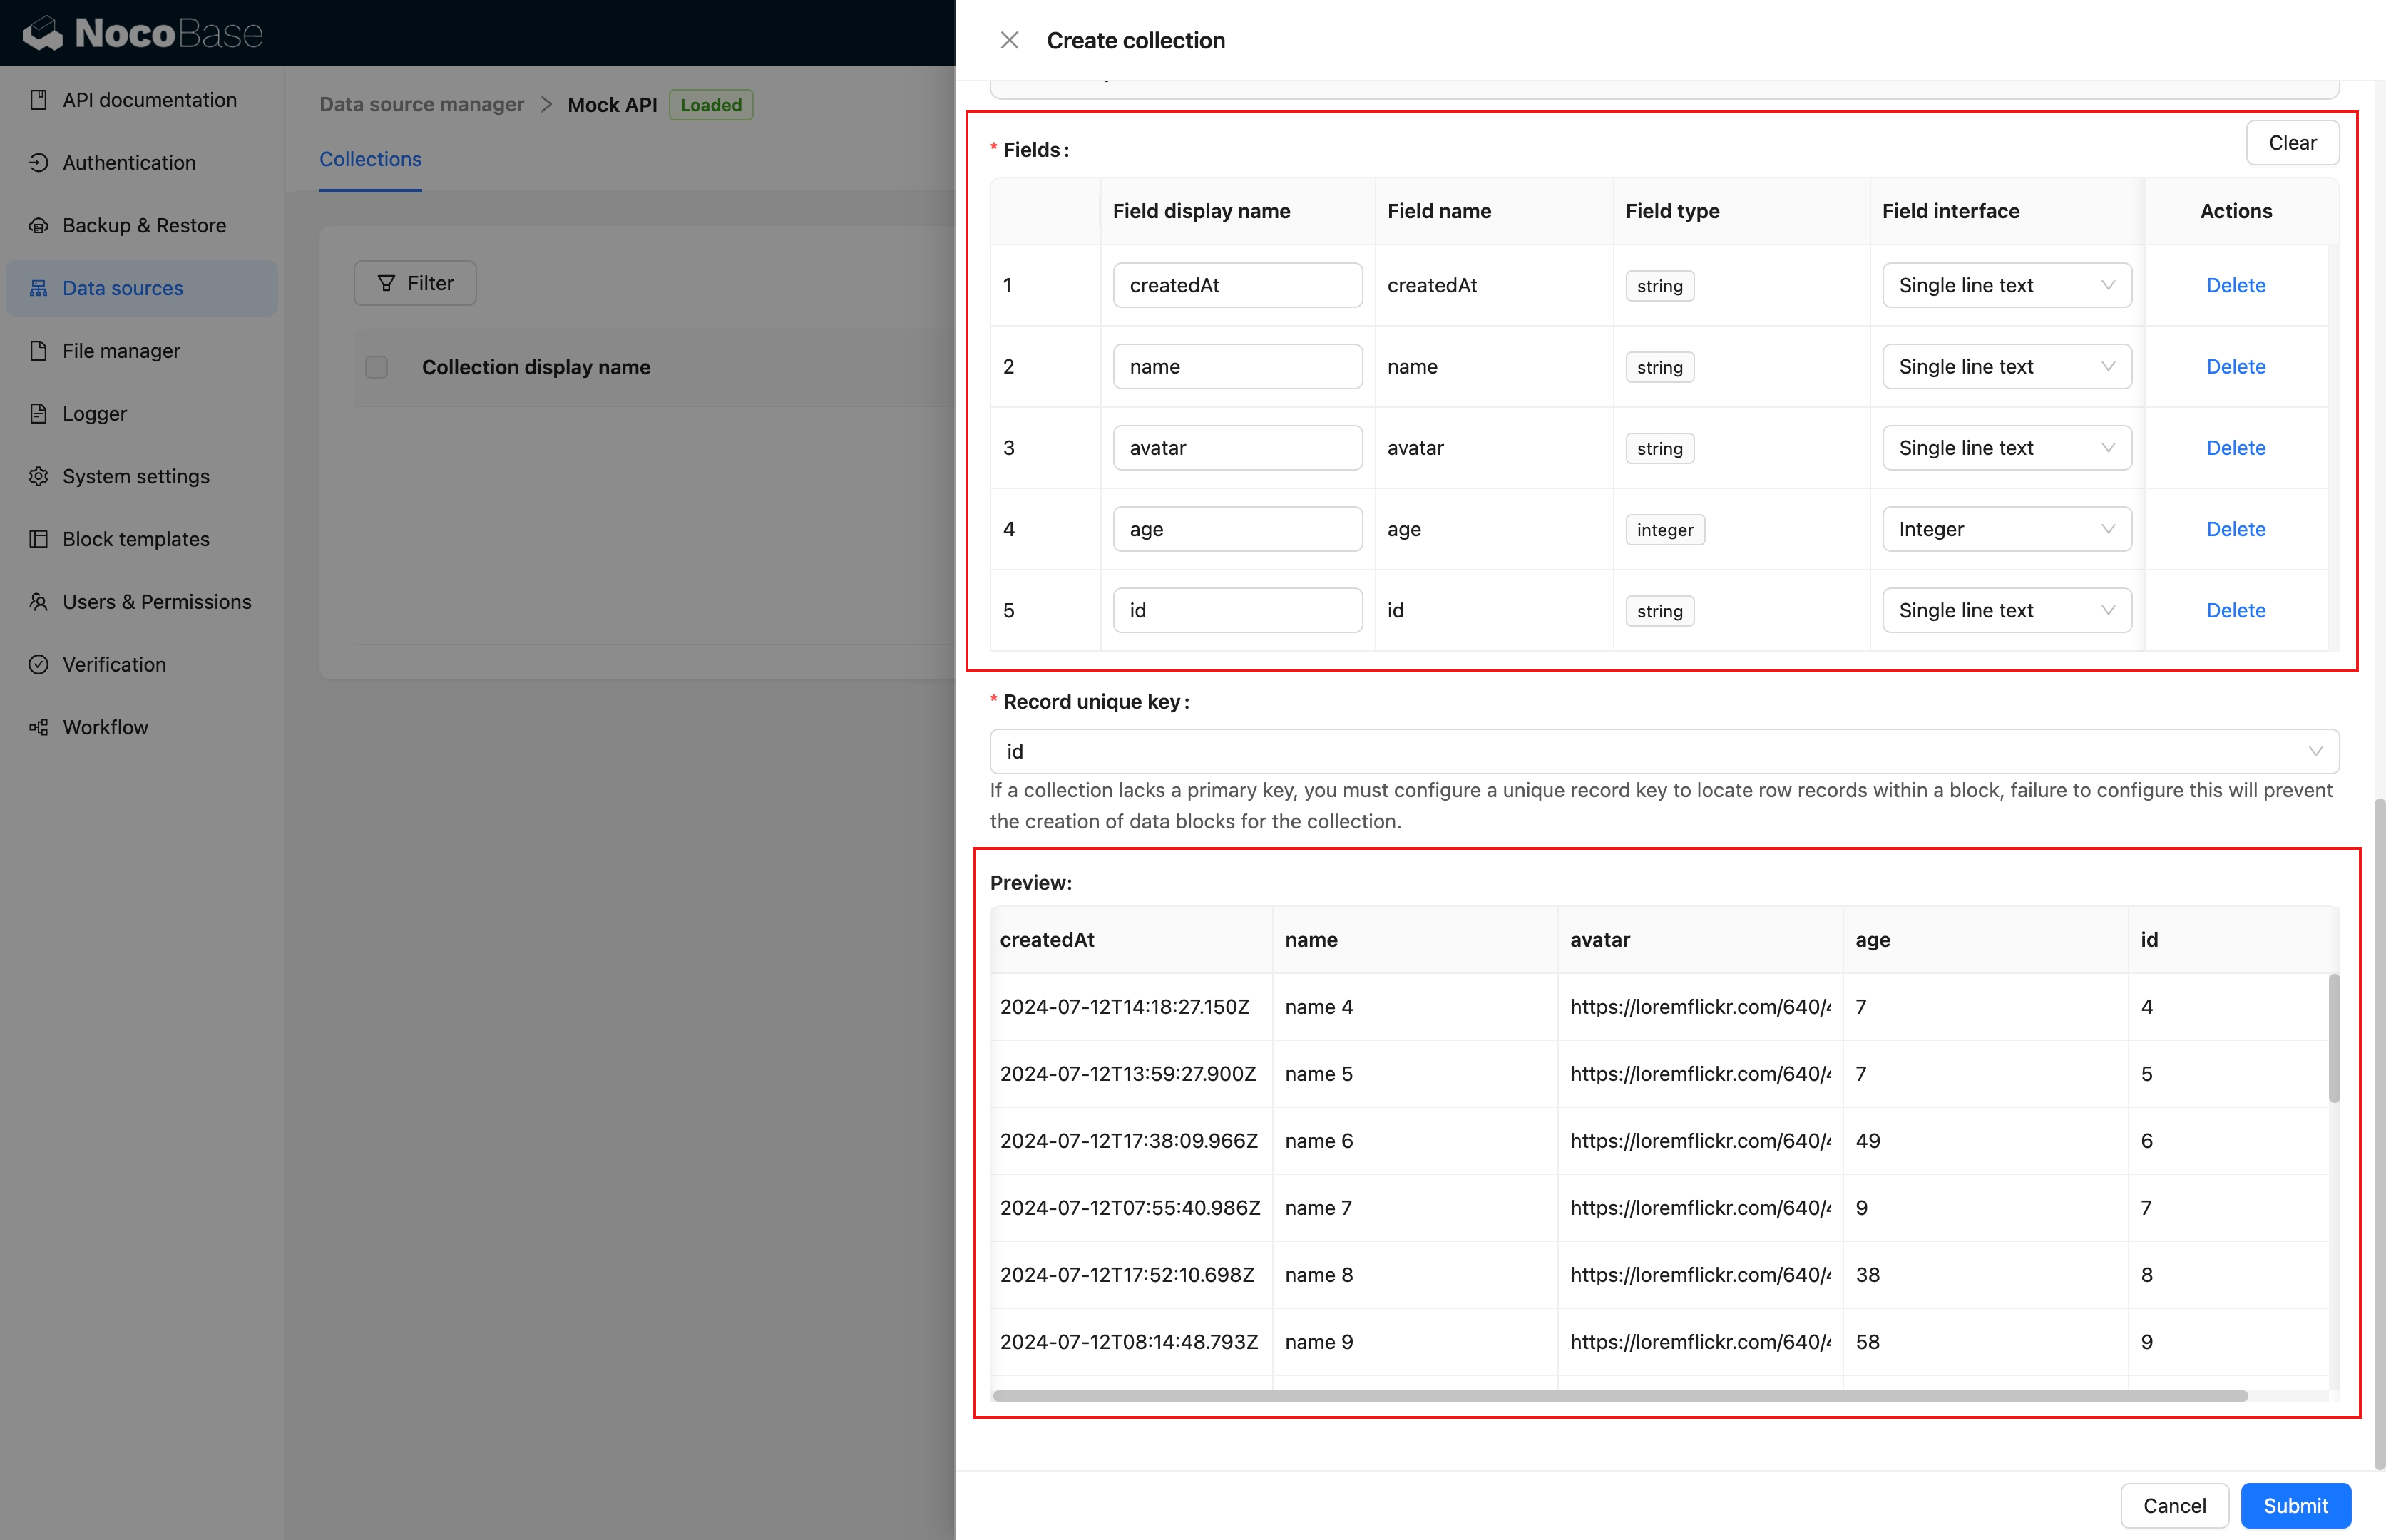This screenshot has width=2386, height=1540.
Task: Switch to the Collections tab
Action: click(x=370, y=159)
